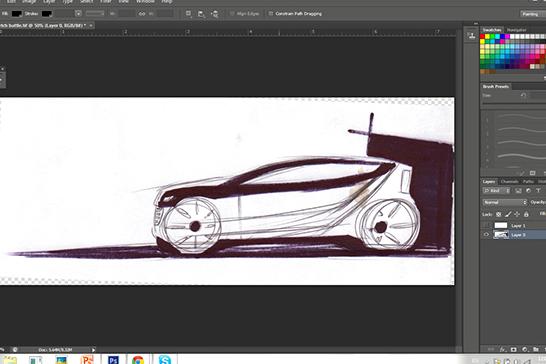
Task: Toggle lock transparent pixels
Action: coord(499,214)
